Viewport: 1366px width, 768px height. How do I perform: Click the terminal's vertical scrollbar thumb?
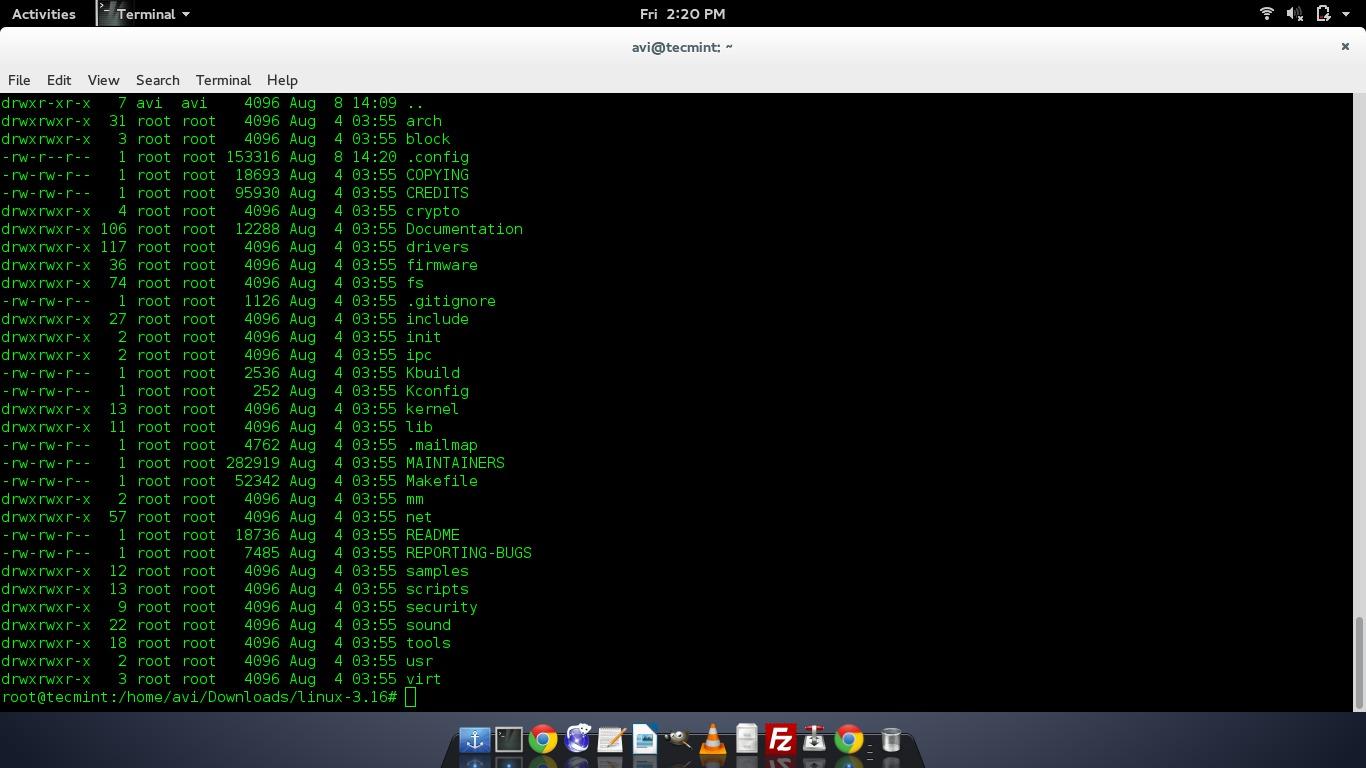pos(1358,662)
